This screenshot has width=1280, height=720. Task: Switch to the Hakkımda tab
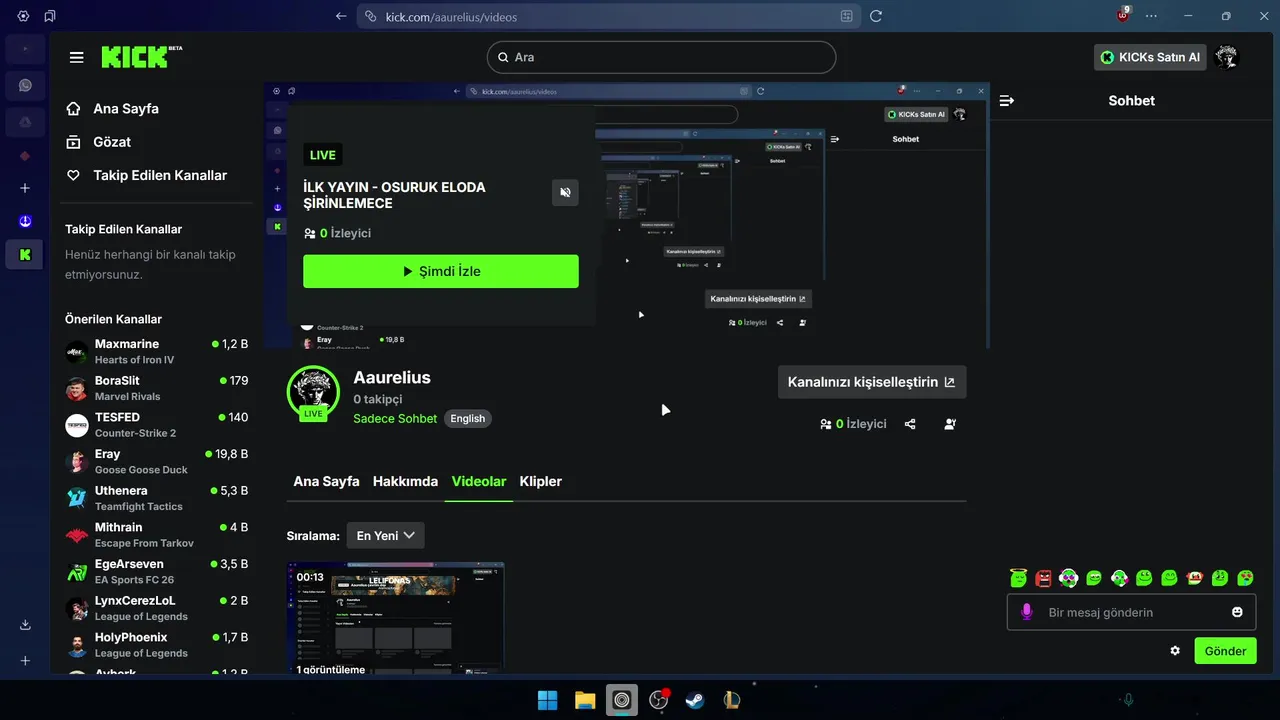tap(405, 481)
